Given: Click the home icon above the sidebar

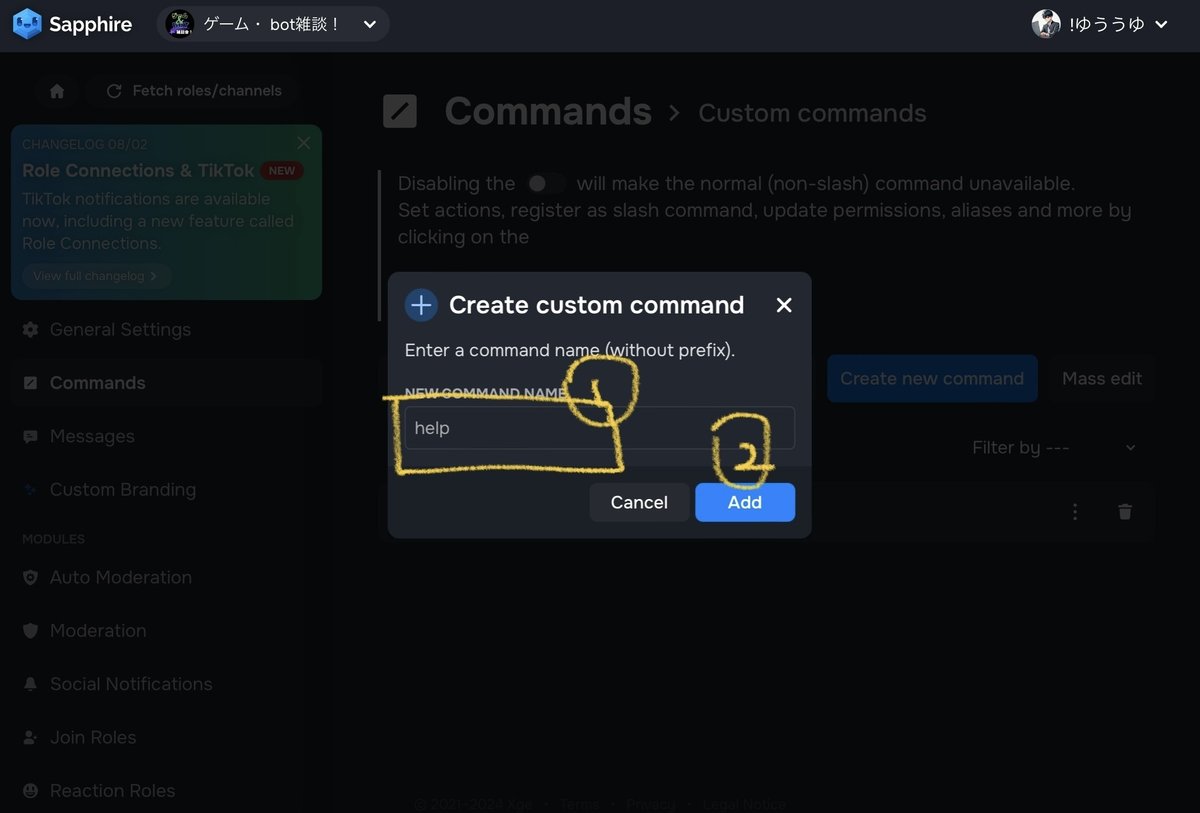Looking at the screenshot, I should [57, 90].
